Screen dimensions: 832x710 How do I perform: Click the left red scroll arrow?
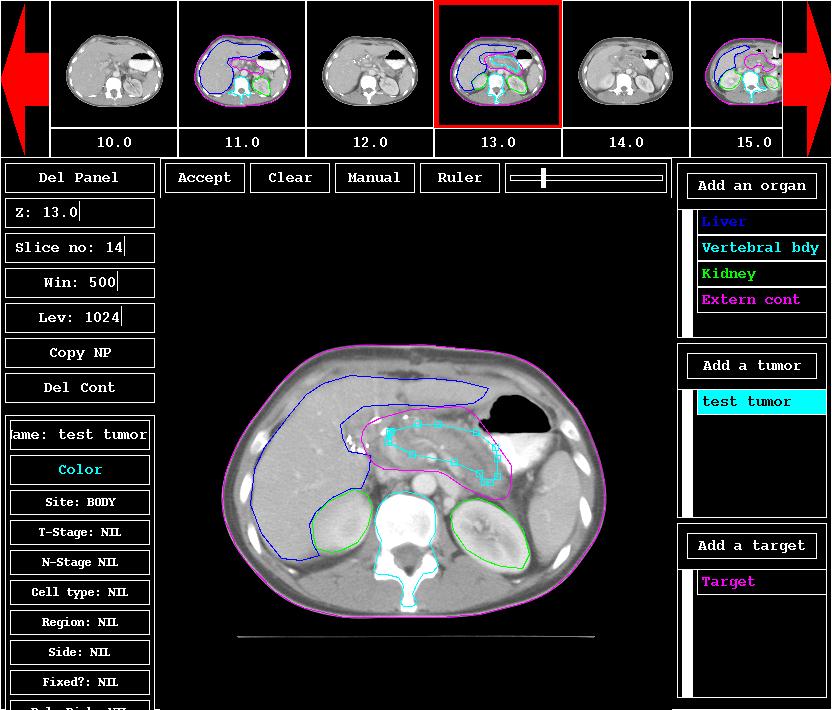(x=25, y=78)
